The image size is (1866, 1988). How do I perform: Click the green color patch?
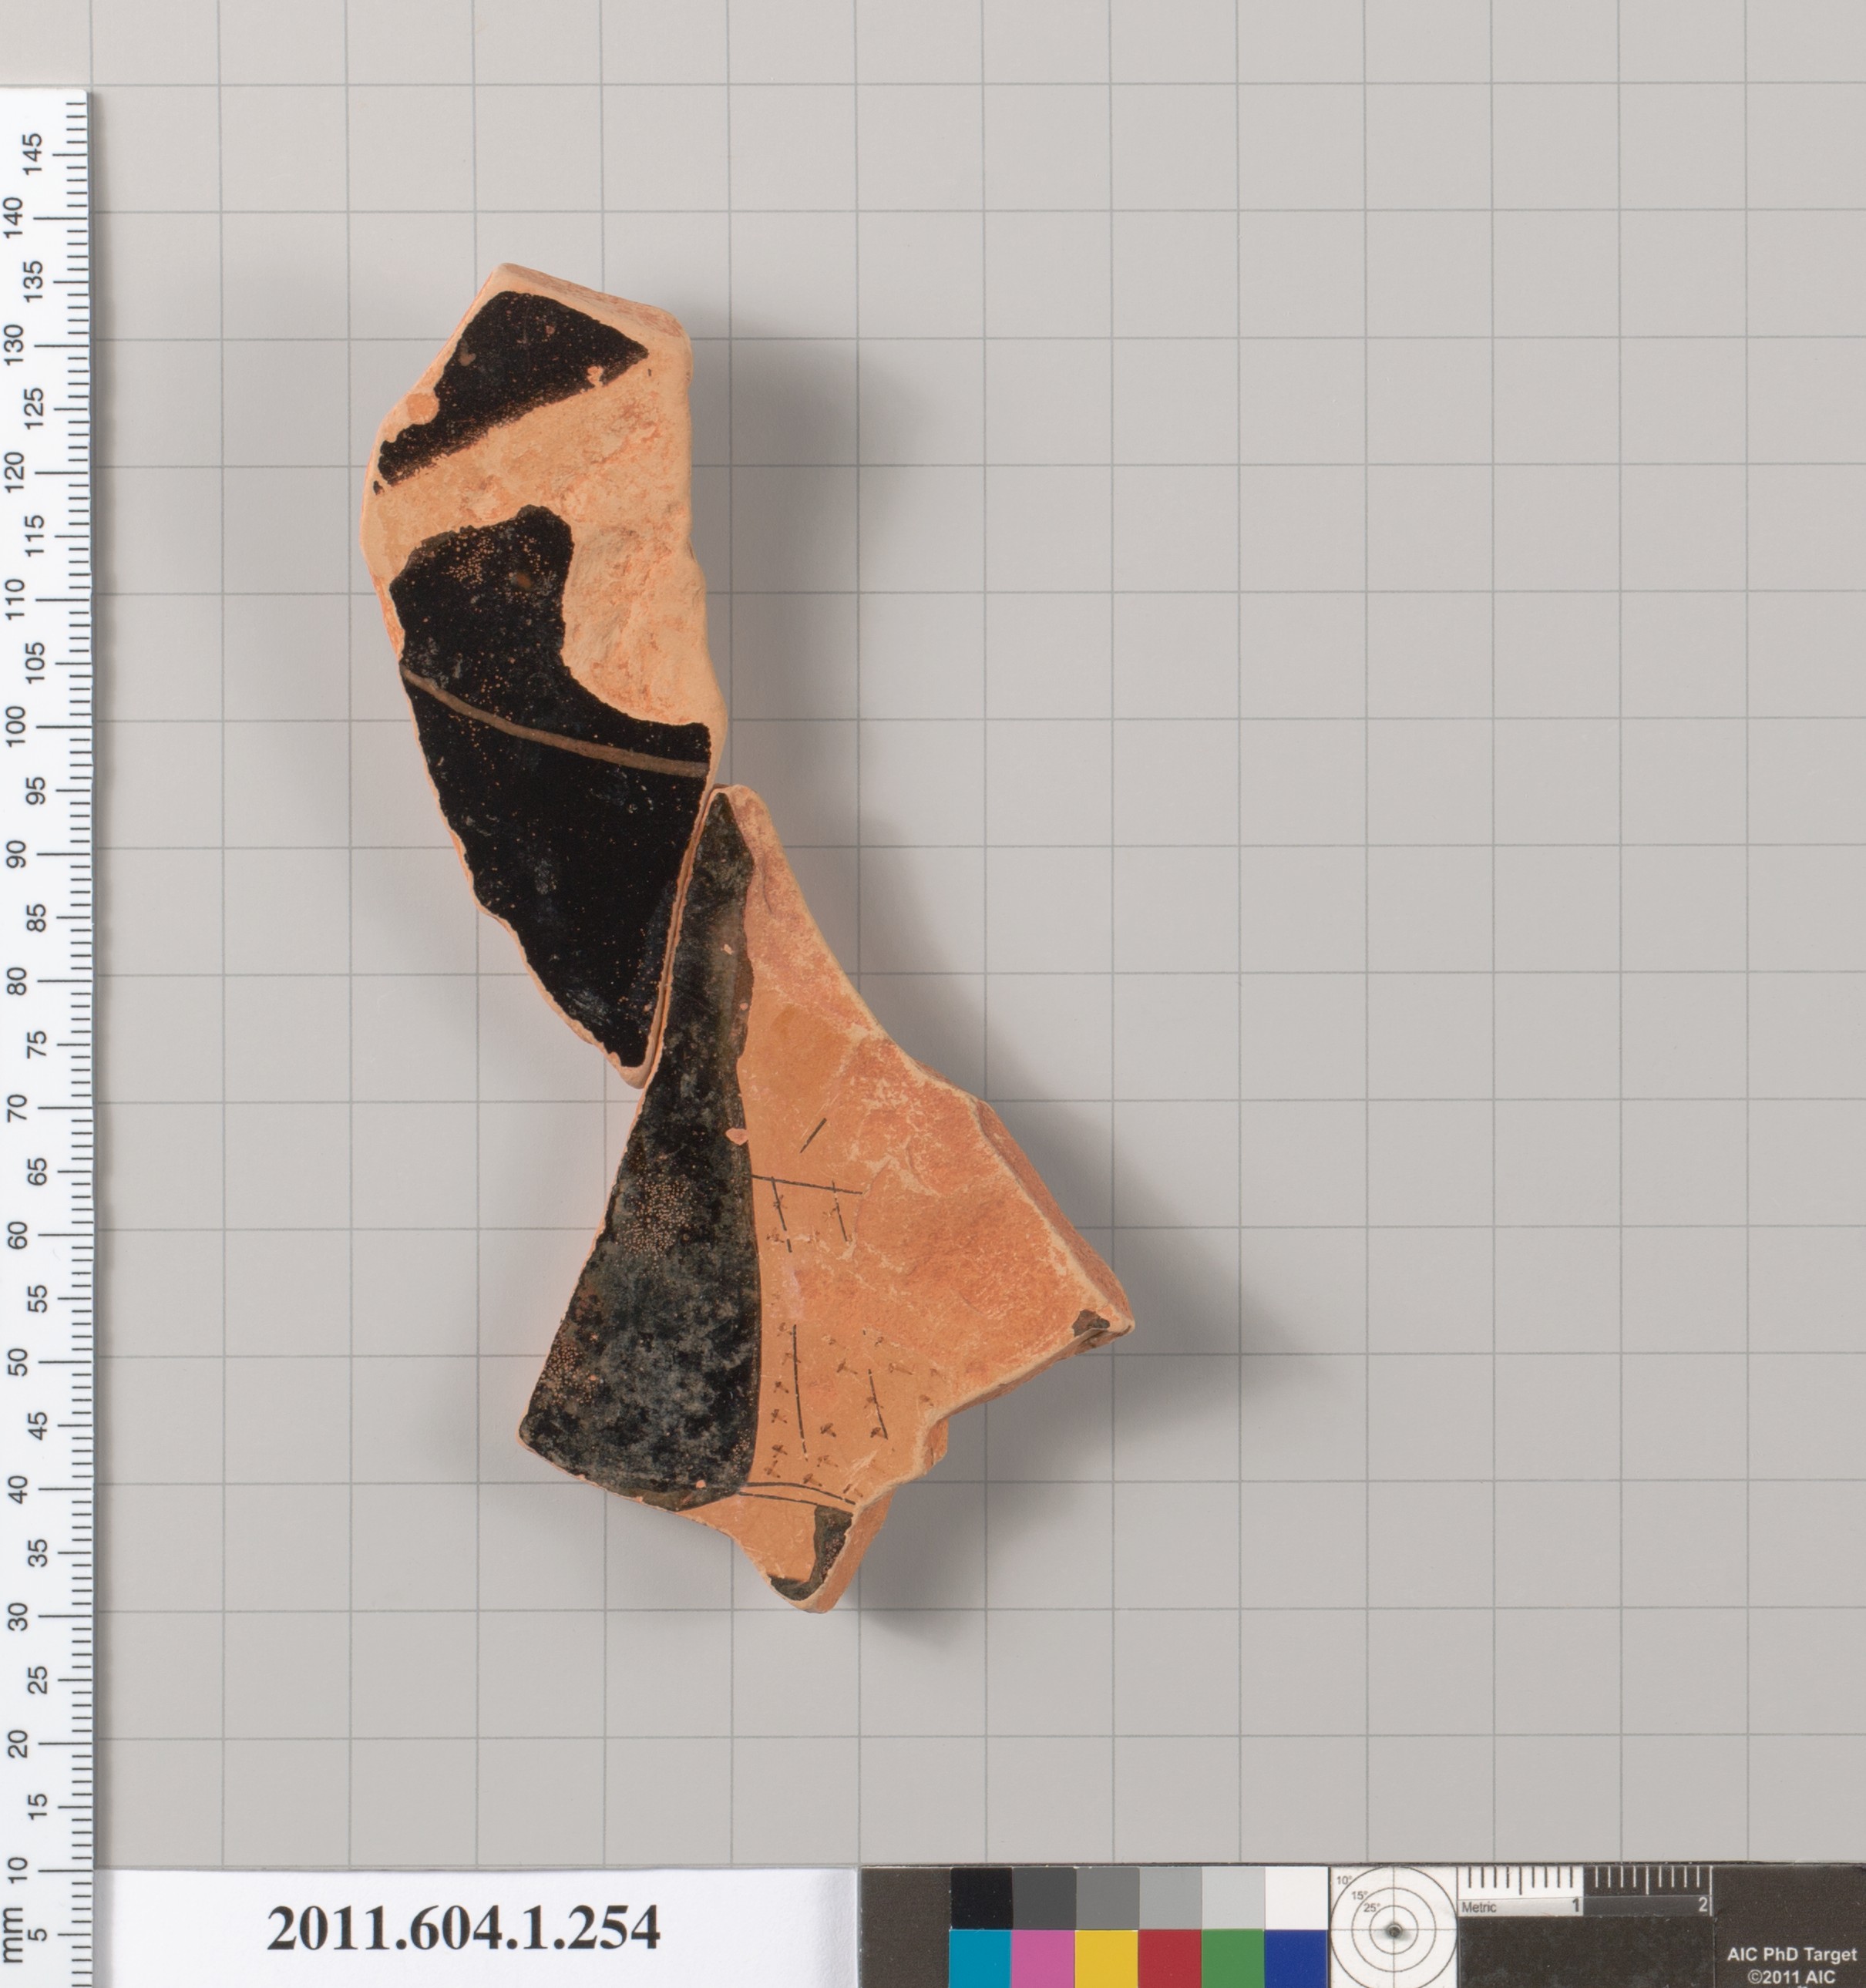tap(1232, 1958)
